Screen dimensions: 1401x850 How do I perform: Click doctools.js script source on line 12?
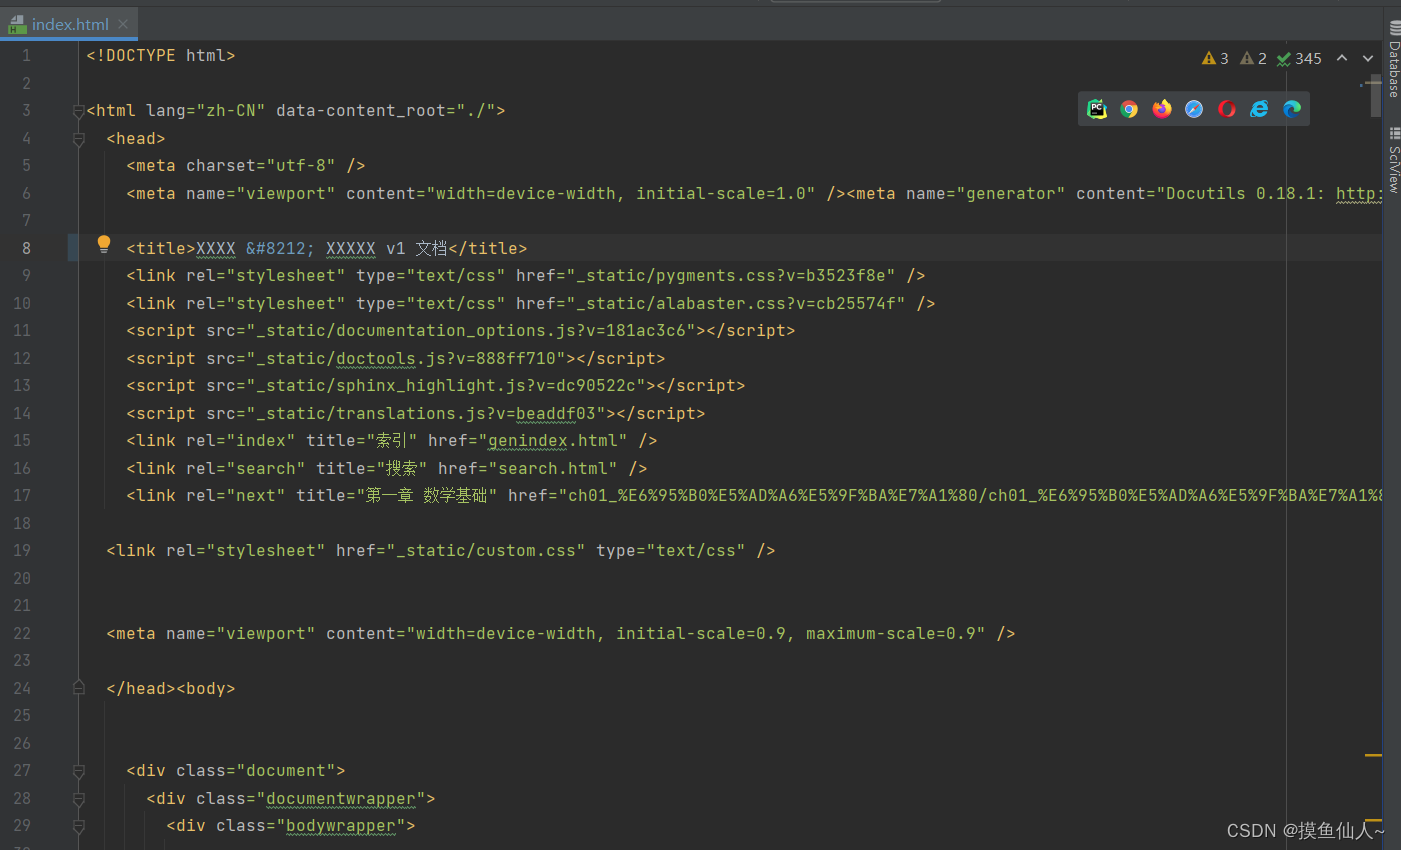tap(410, 358)
